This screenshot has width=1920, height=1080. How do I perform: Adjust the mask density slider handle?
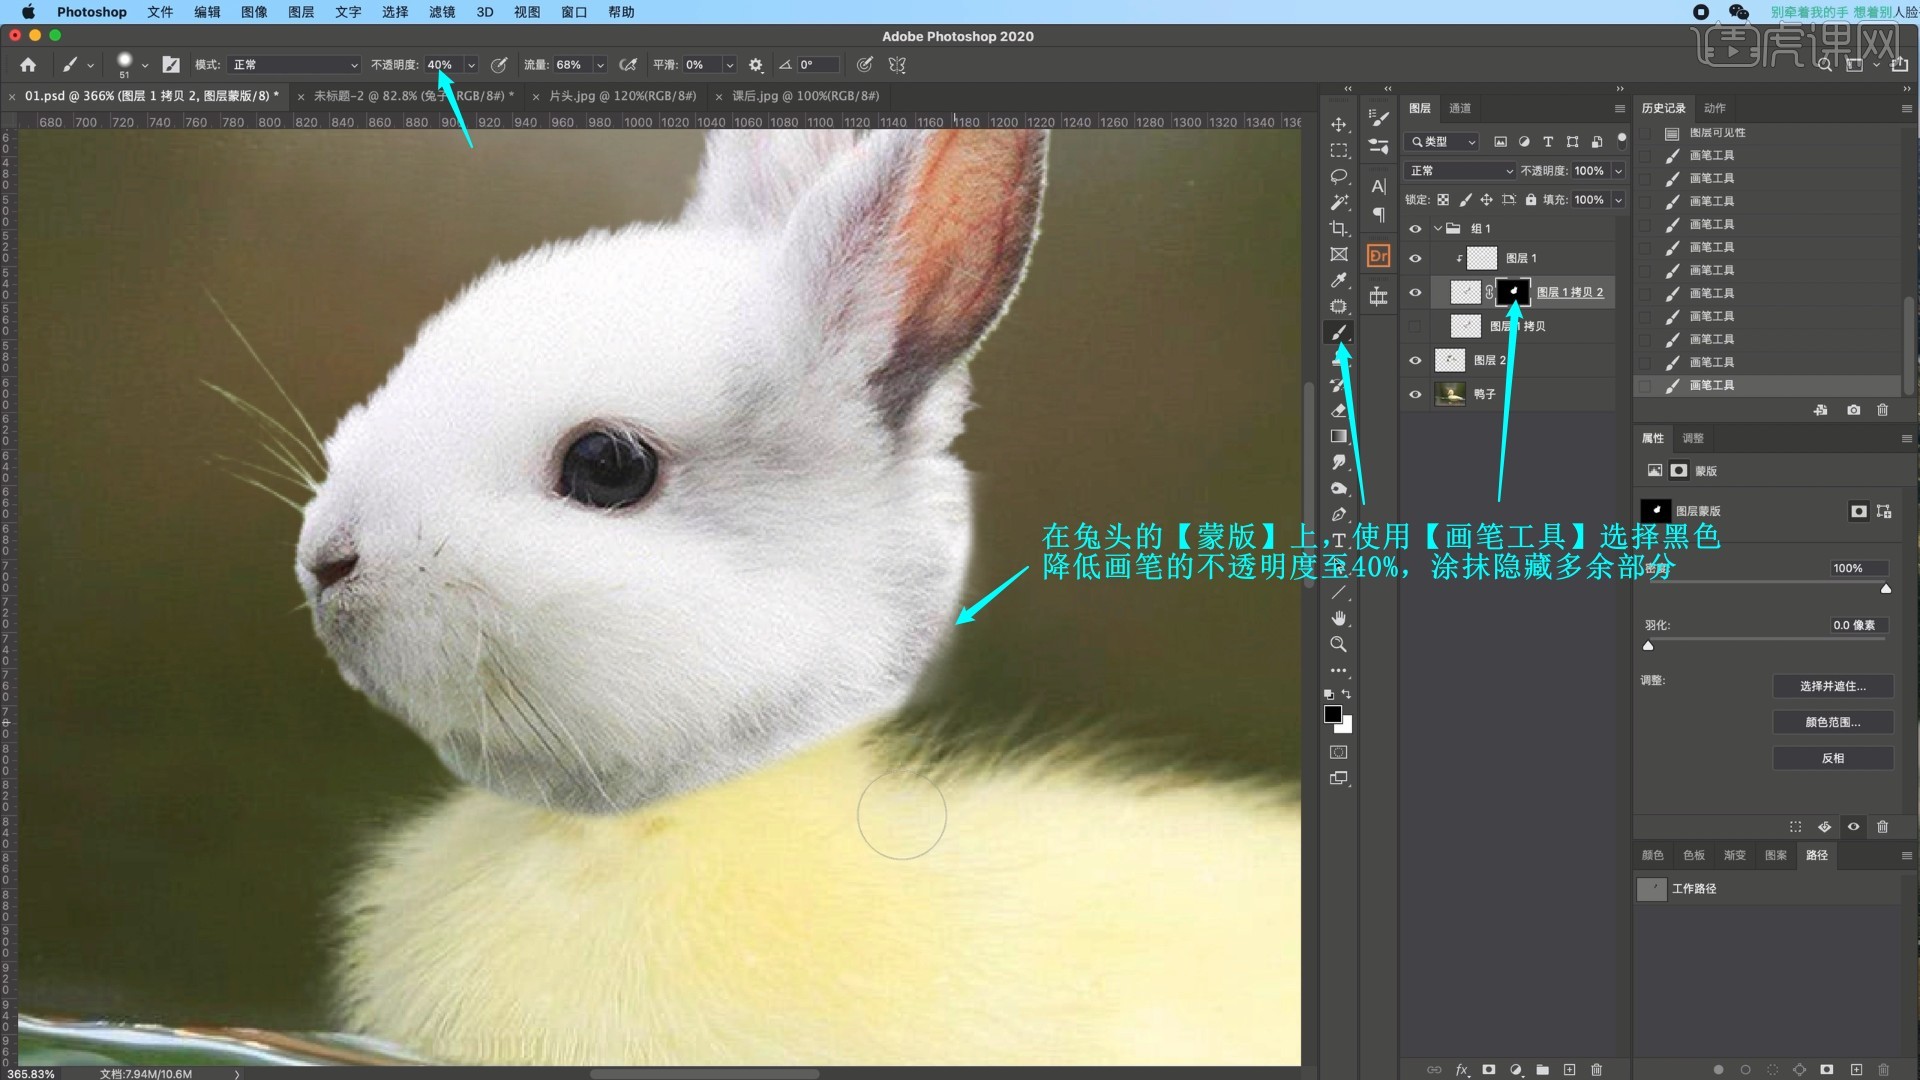1886,589
